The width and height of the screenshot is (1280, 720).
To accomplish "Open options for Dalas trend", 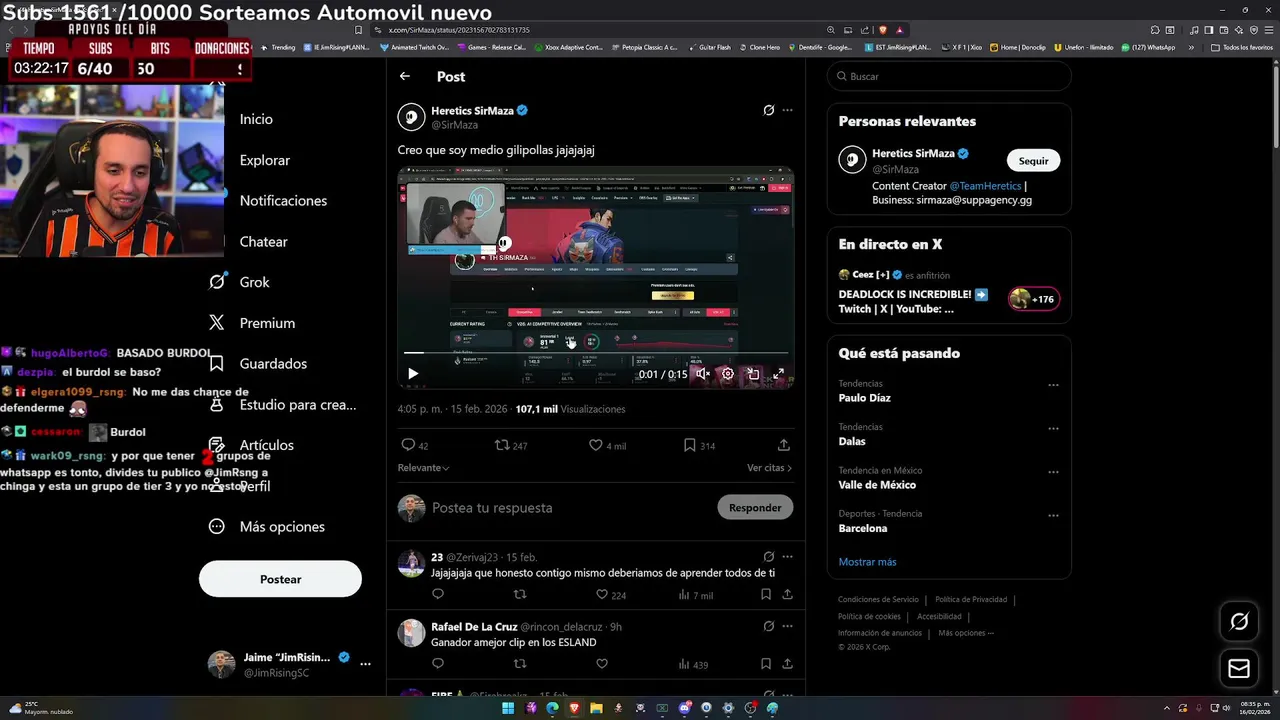I will [1053, 428].
